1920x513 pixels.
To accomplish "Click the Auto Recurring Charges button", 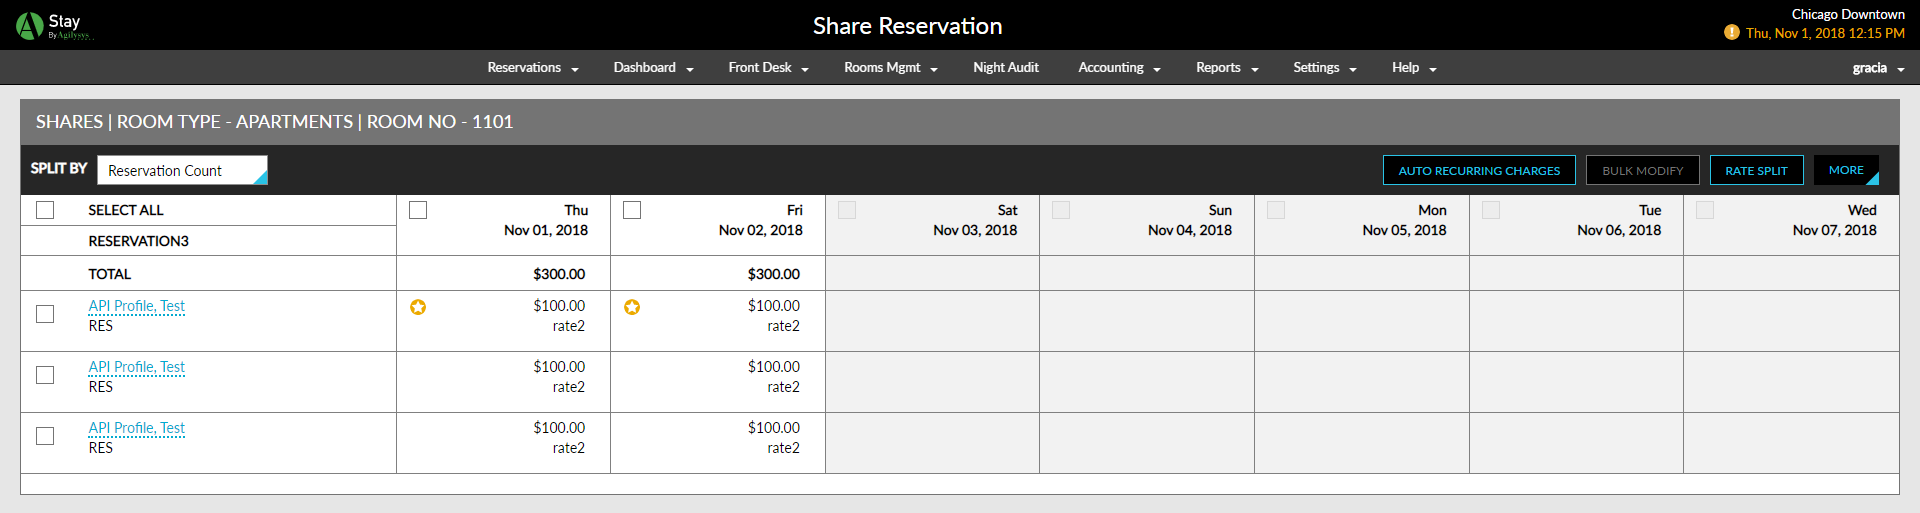I will coord(1479,170).
